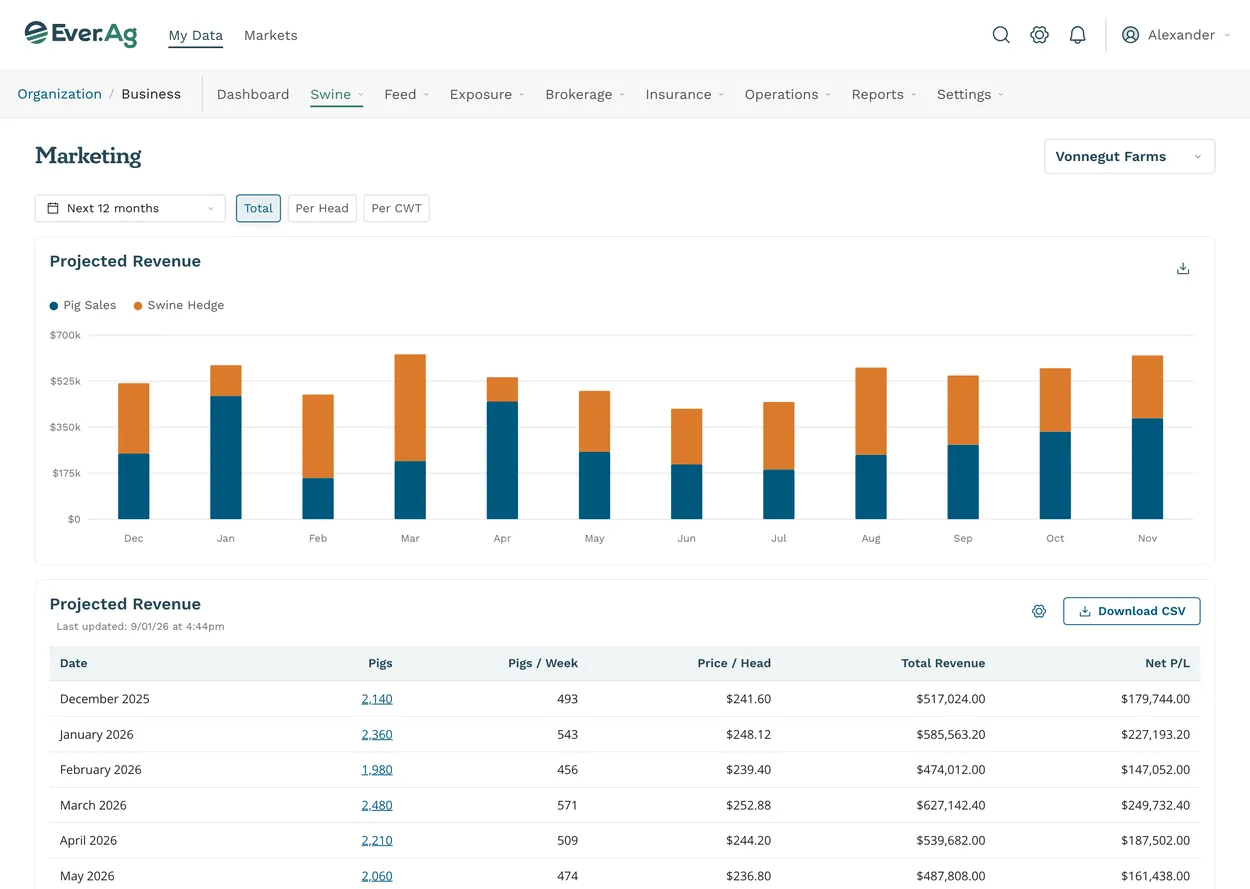The image size is (1250, 889).
Task: Go to Markets tab
Action: pos(271,35)
